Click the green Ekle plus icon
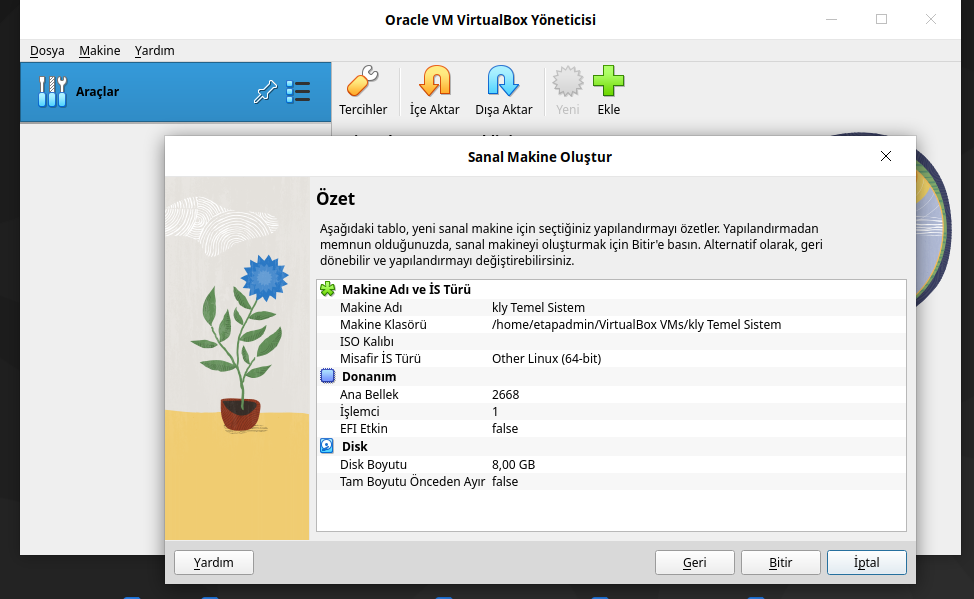 tap(608, 82)
